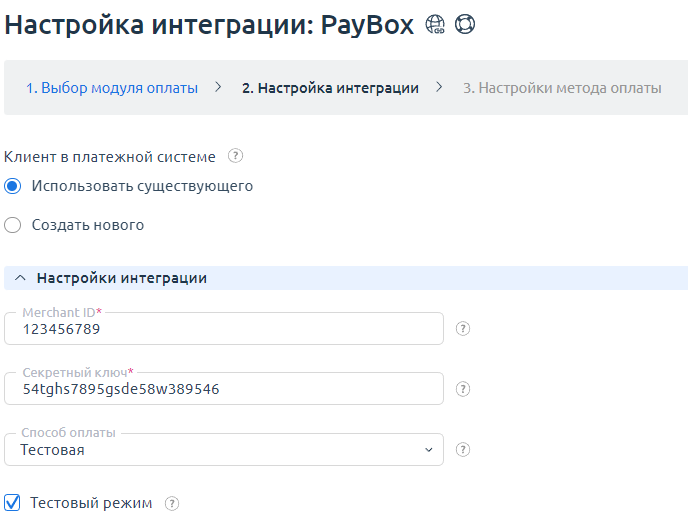The image size is (688, 523).
Task: Go to step 3. Настройки метода оплаты
Action: 562,88
